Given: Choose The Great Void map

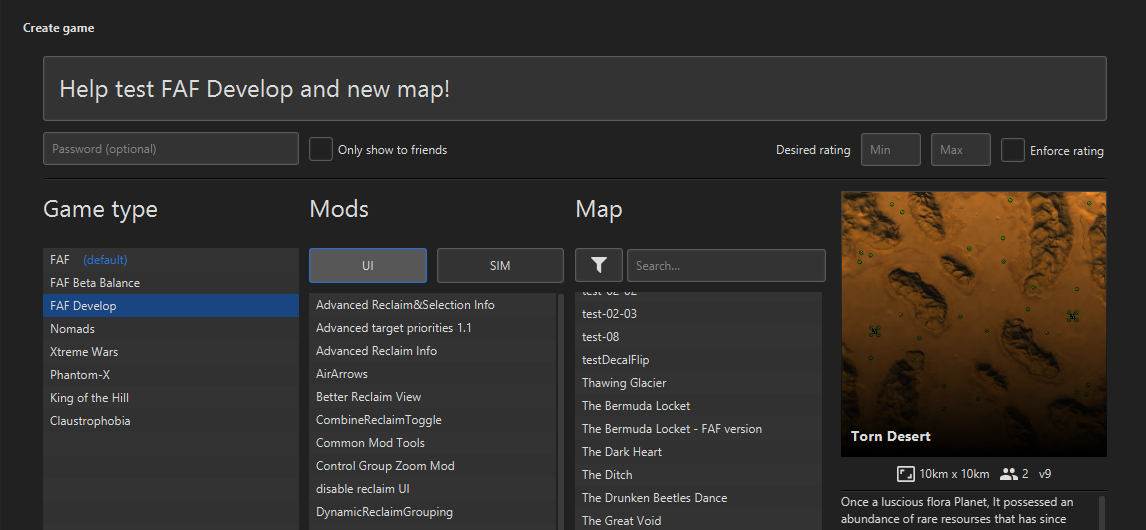Looking at the screenshot, I should click(699, 520).
